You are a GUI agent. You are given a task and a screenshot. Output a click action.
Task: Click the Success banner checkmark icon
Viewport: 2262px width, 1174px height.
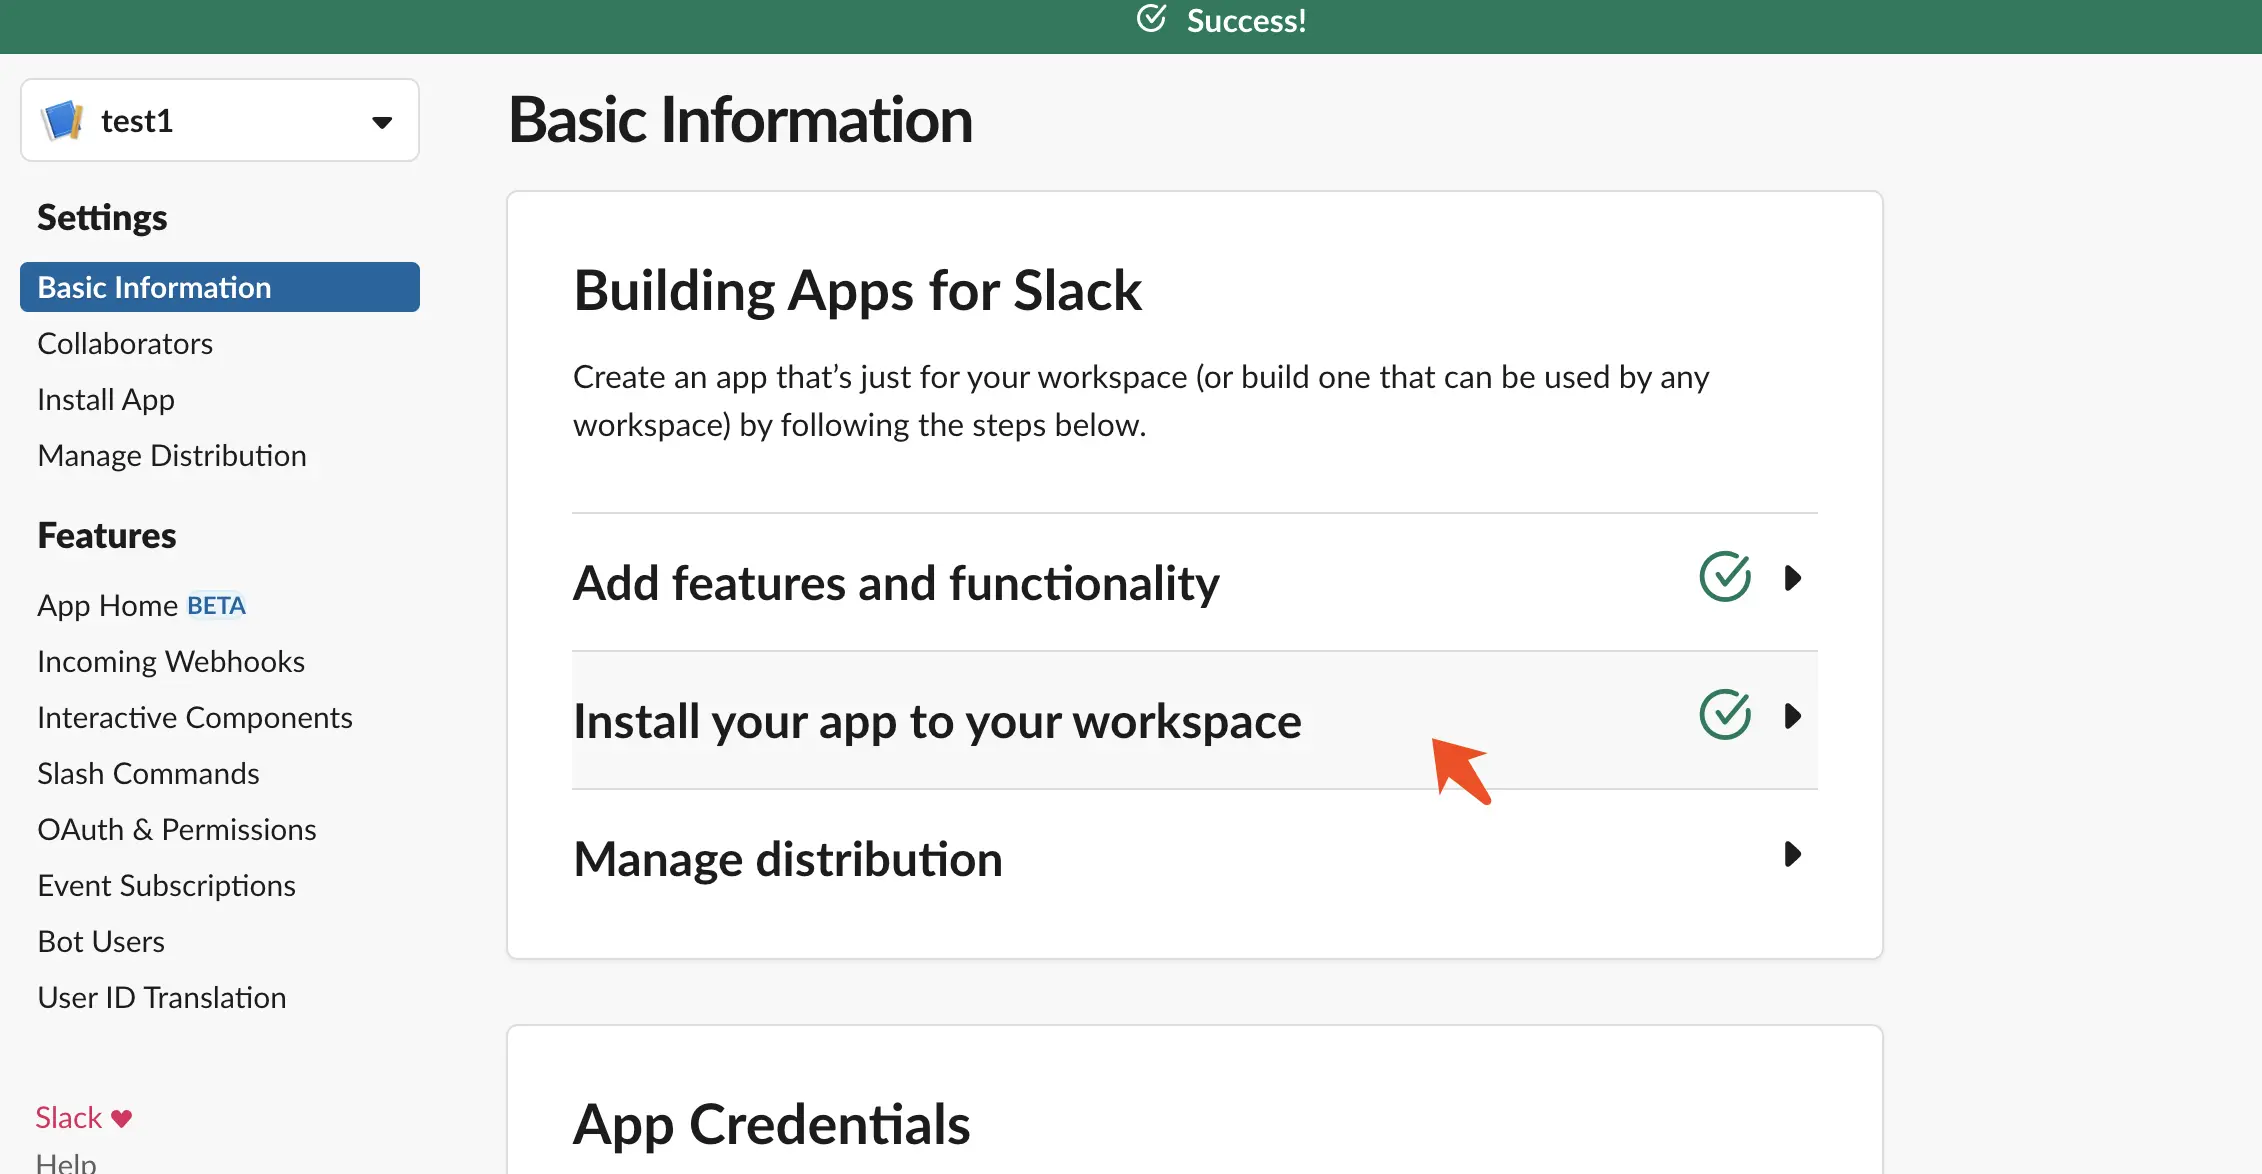point(1151,19)
